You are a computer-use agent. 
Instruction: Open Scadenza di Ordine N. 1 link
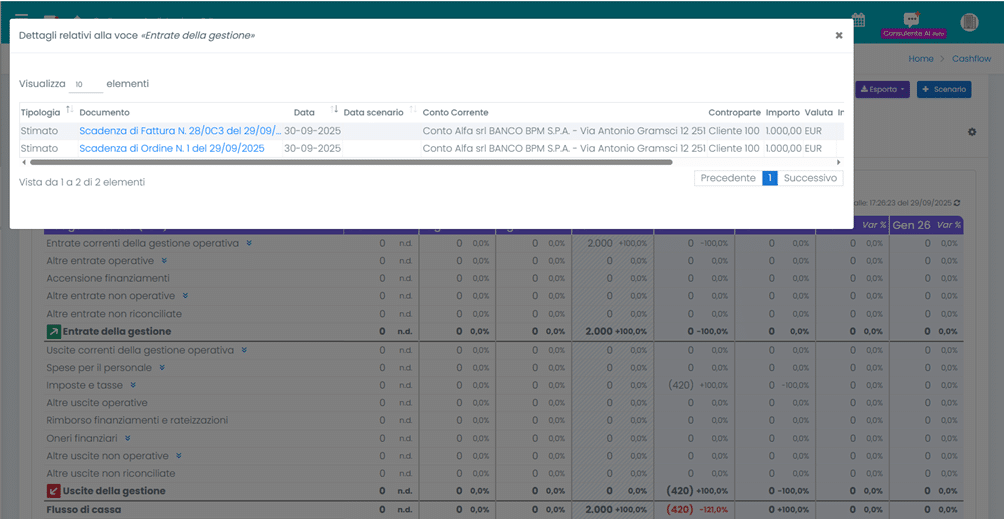click(x=171, y=148)
